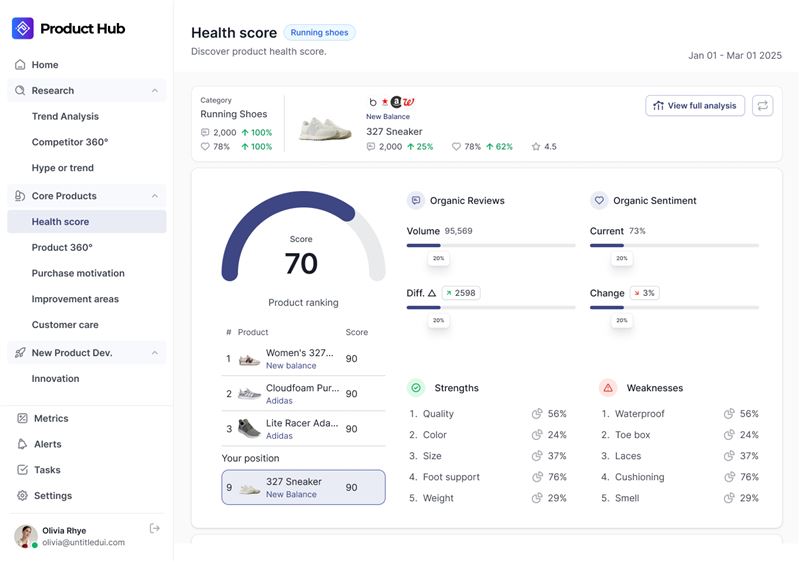Click the Product Hub logo icon

tap(23, 29)
